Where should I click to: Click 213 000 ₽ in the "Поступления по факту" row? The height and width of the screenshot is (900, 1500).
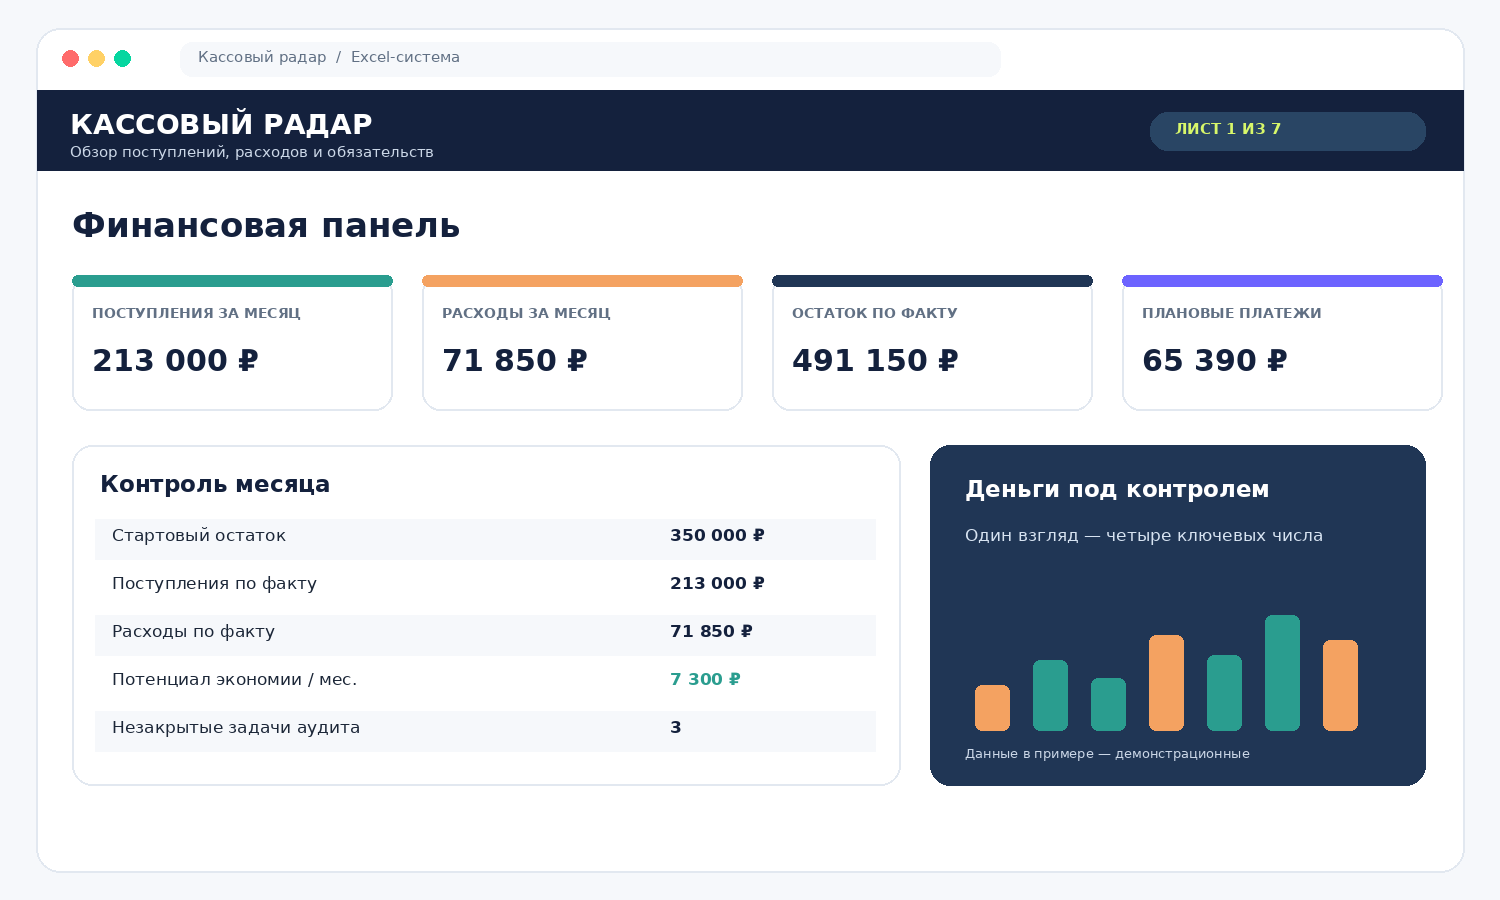point(717,584)
